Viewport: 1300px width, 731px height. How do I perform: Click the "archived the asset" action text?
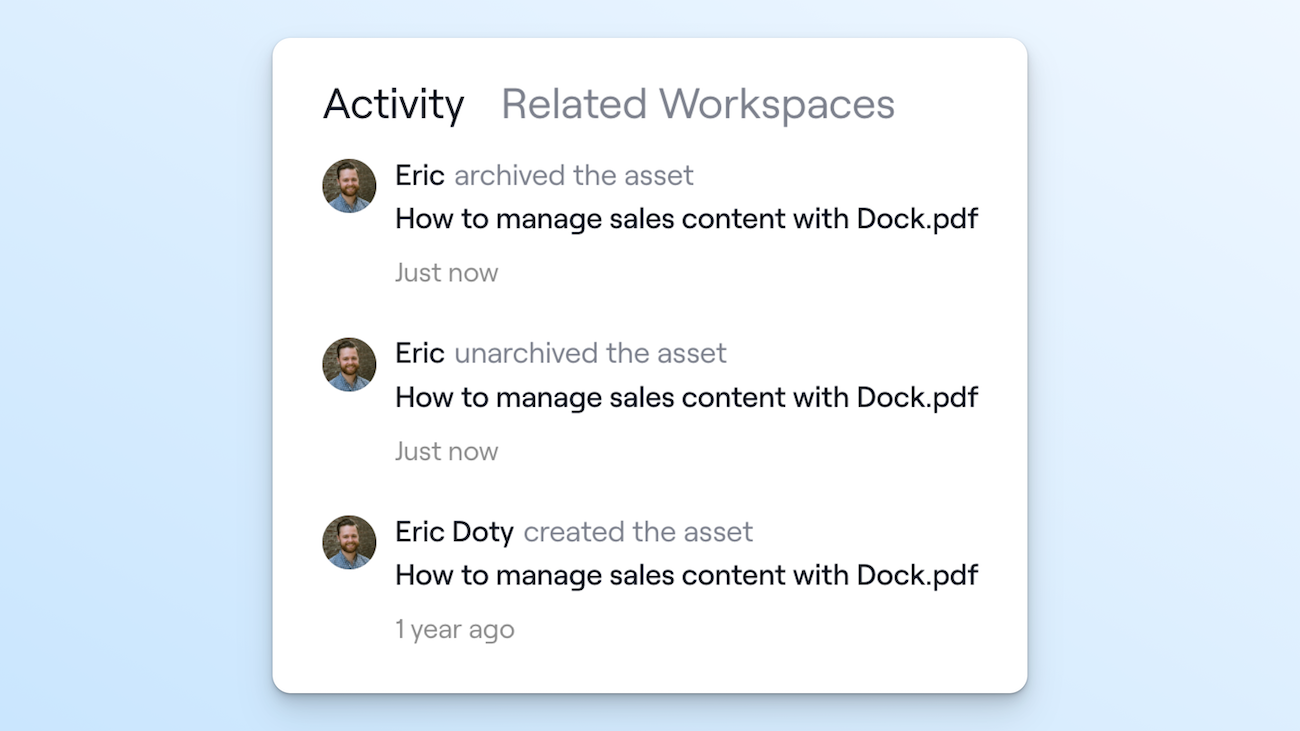click(x=573, y=176)
